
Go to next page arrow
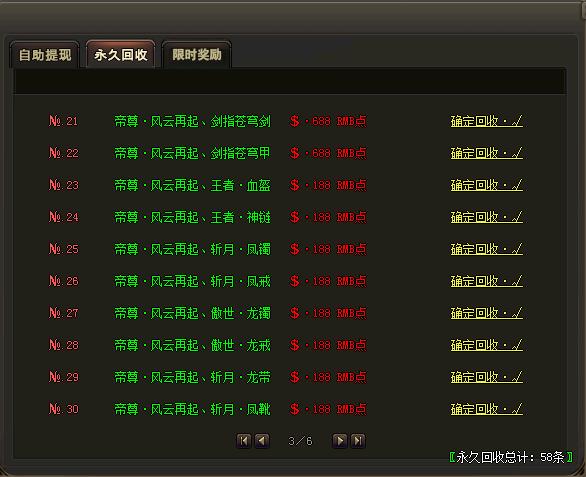coord(340,441)
